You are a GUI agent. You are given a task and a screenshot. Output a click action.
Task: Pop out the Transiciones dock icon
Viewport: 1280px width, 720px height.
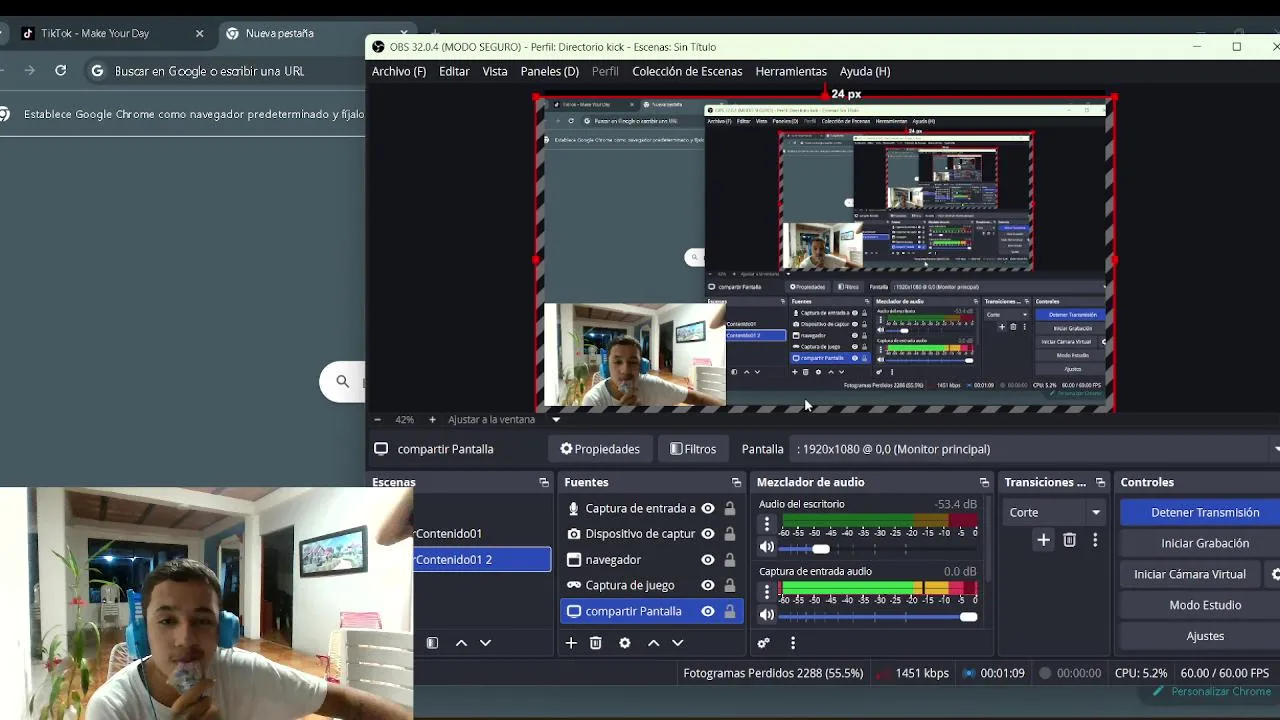pyautogui.click(x=1100, y=482)
